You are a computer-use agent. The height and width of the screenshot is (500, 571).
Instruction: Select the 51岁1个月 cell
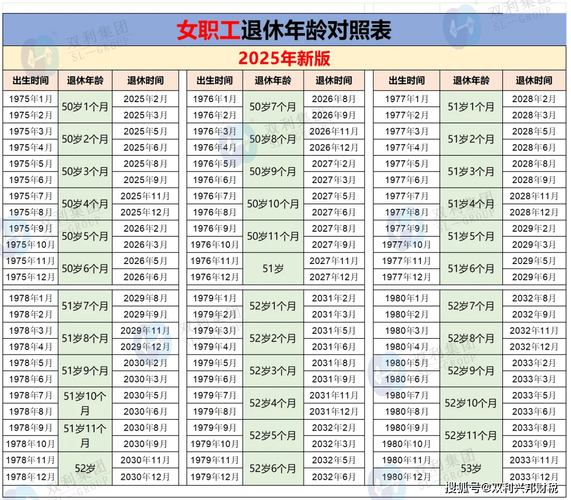471,107
